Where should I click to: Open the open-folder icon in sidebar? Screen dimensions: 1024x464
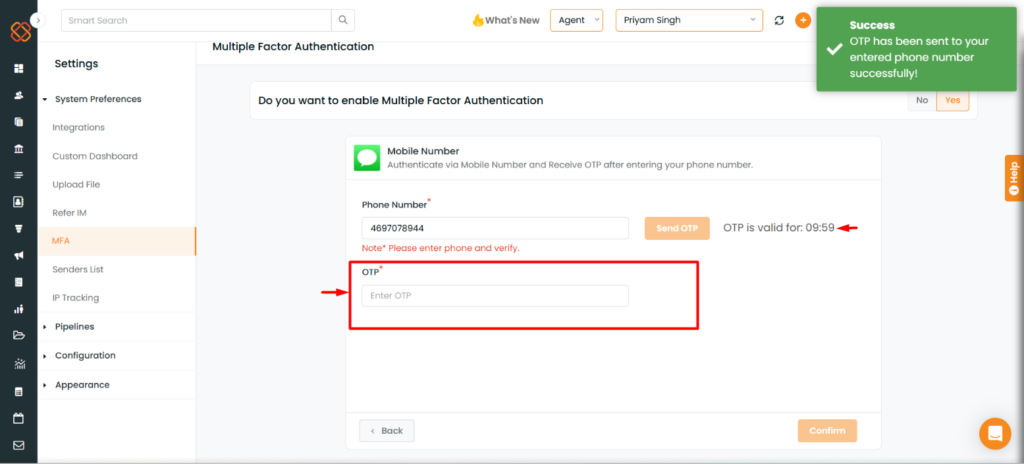tap(18, 335)
